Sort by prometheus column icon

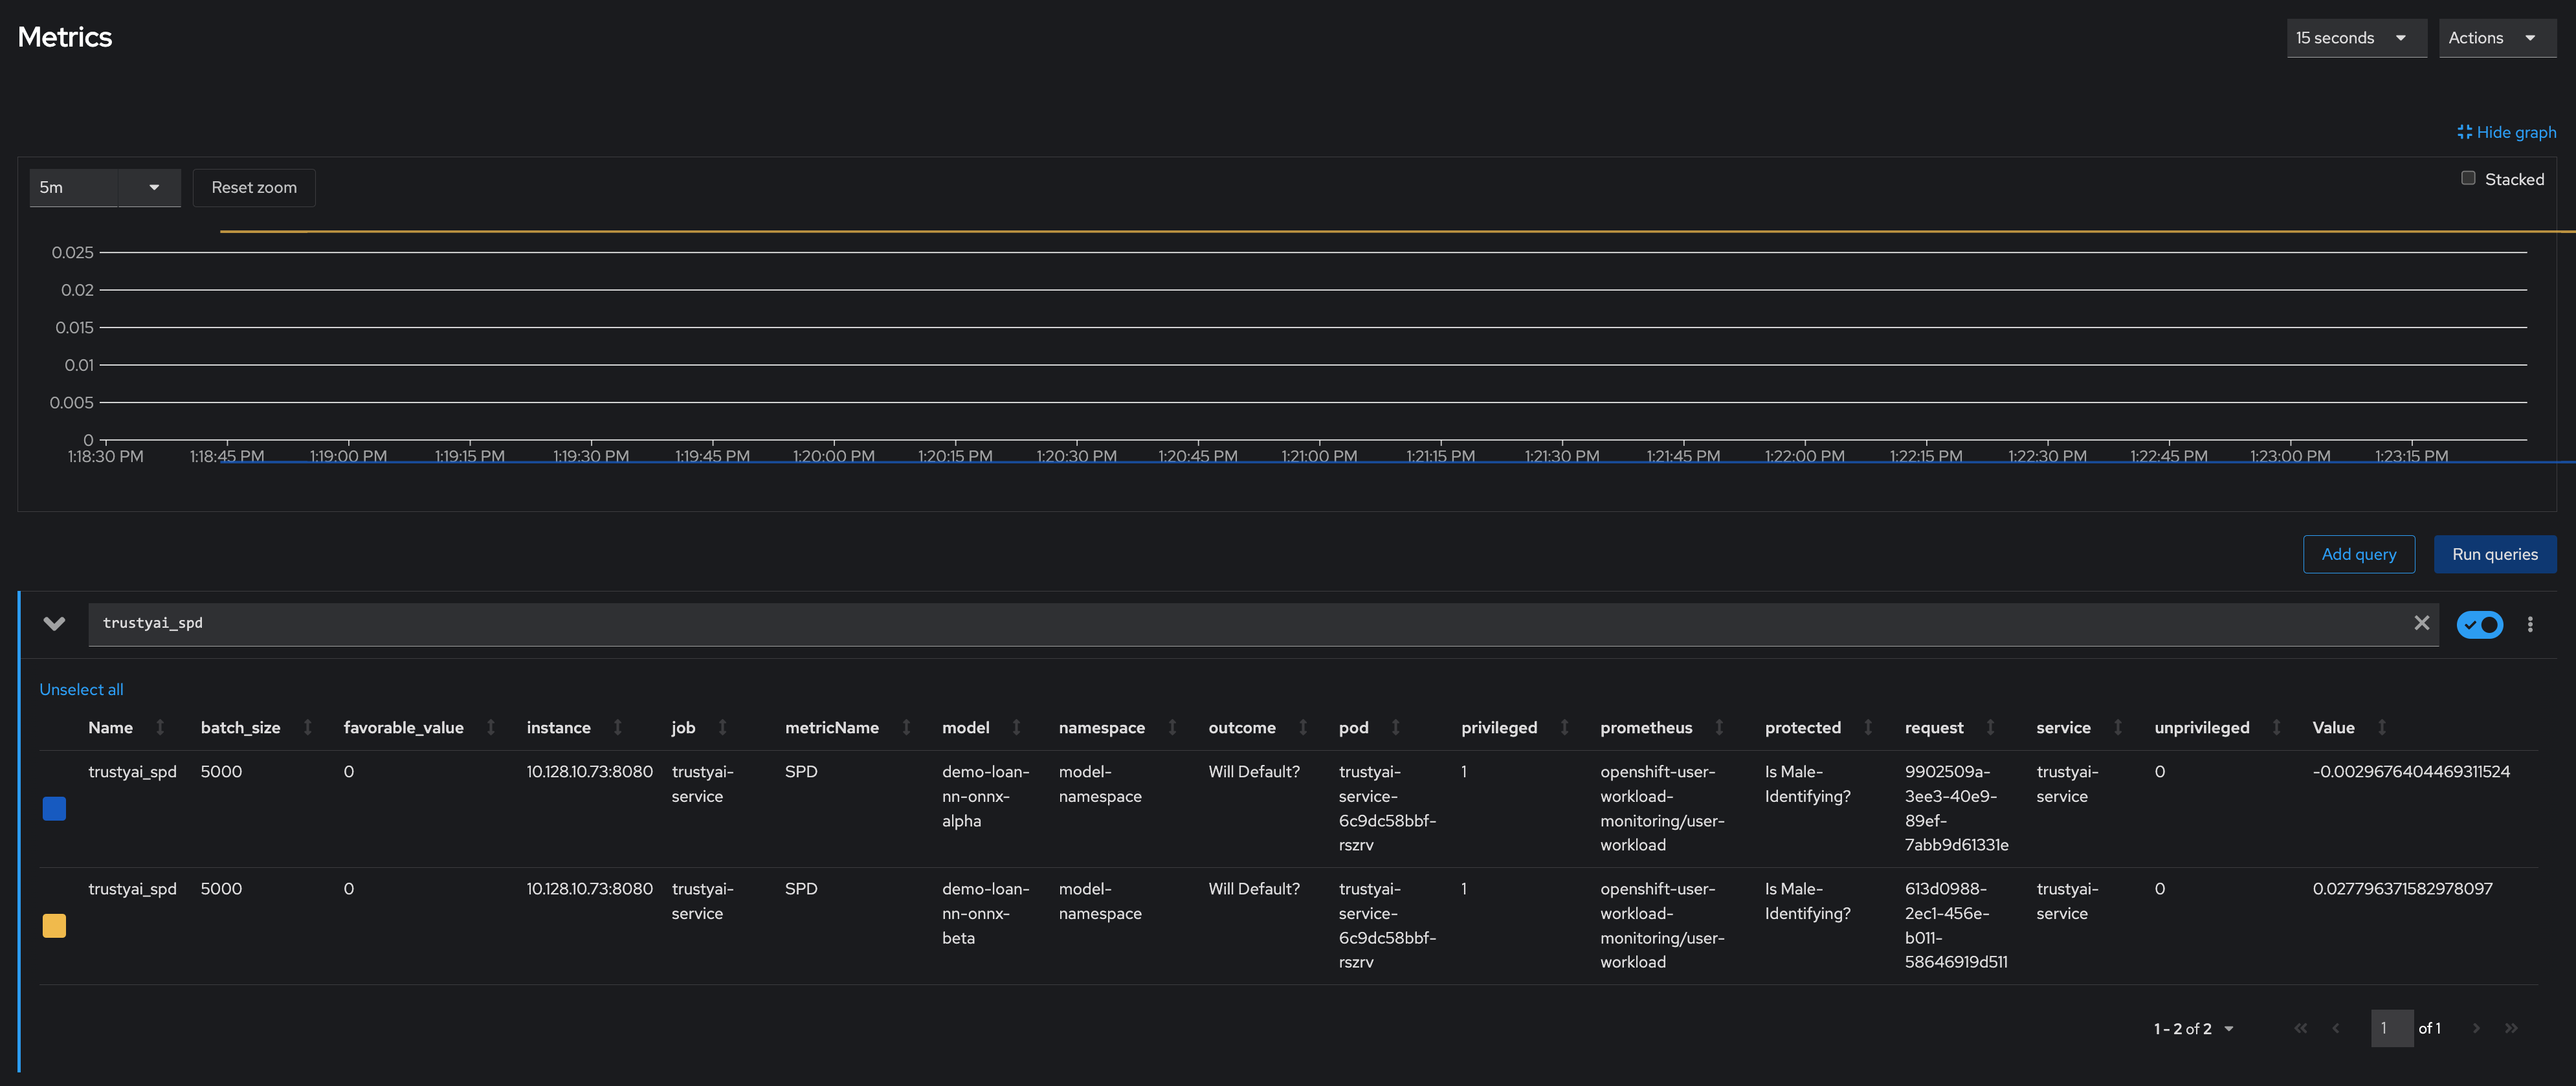1720,727
